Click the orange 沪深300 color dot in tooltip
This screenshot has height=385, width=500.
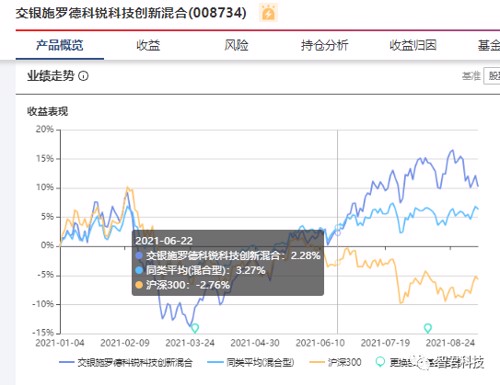pos(139,285)
